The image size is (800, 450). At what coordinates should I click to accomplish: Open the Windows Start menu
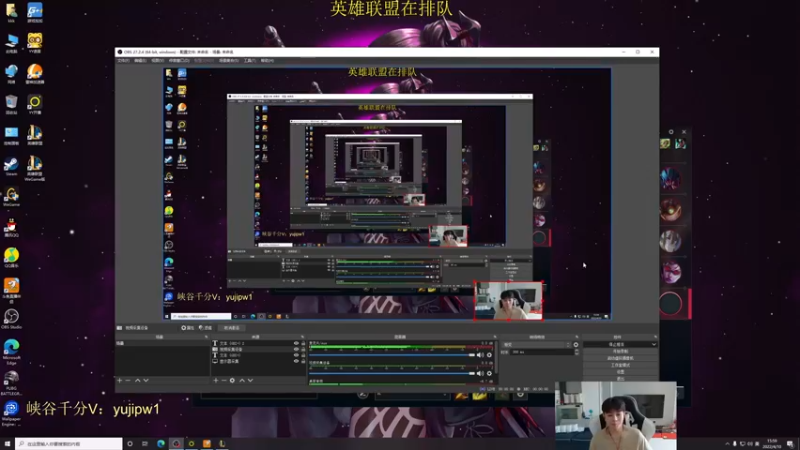7,444
